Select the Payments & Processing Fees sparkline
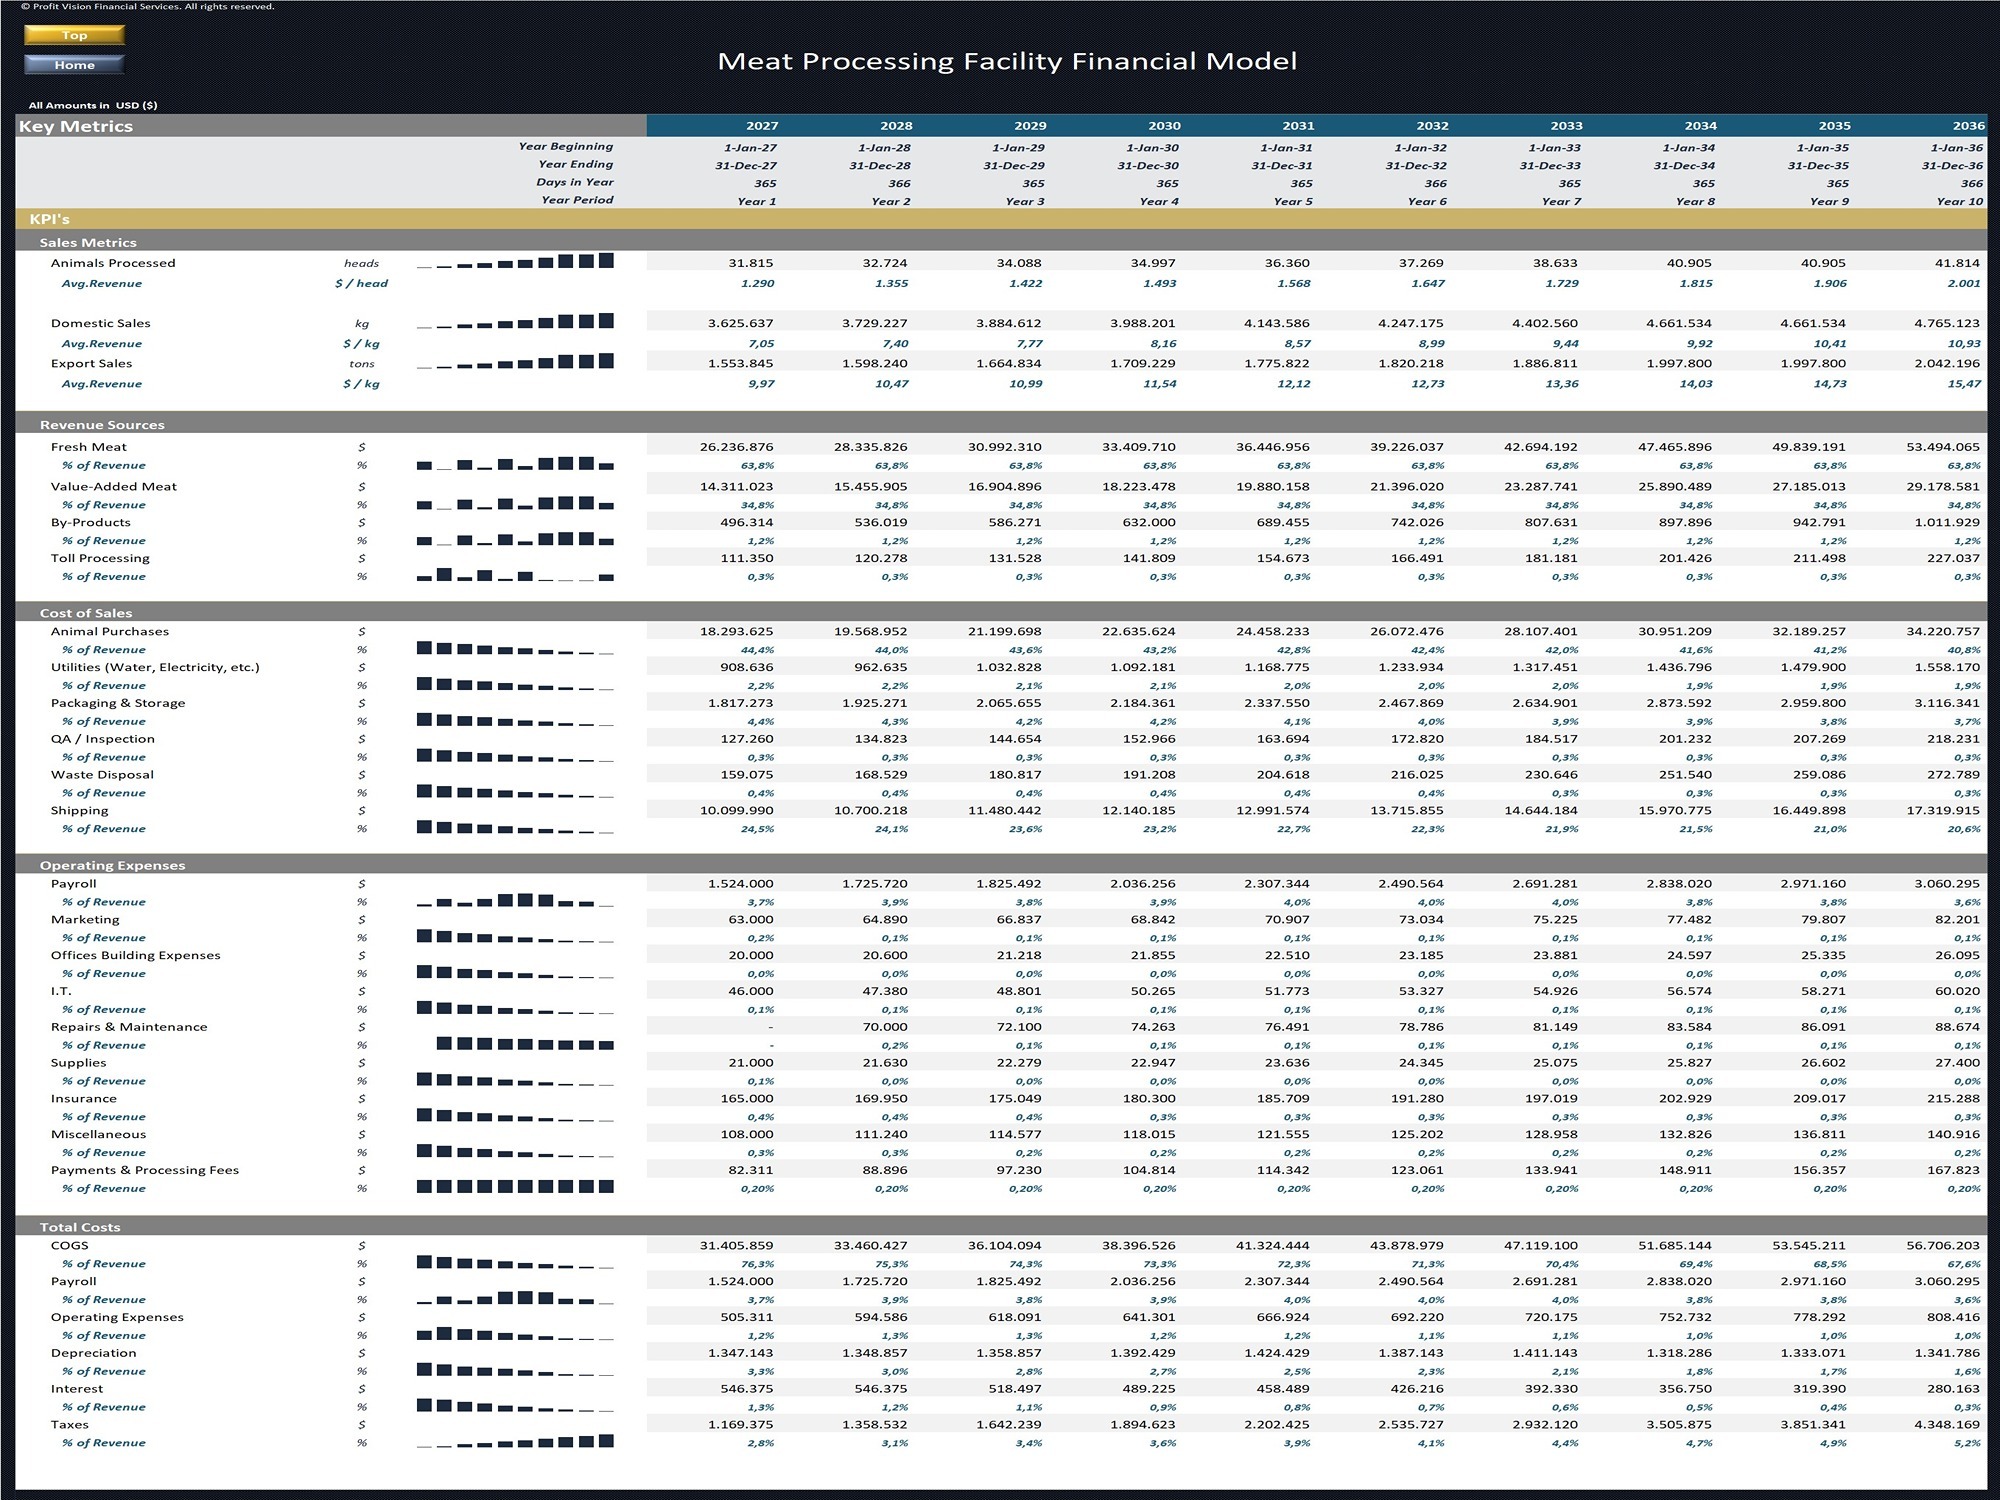The height and width of the screenshot is (1500, 2000). [515, 1187]
